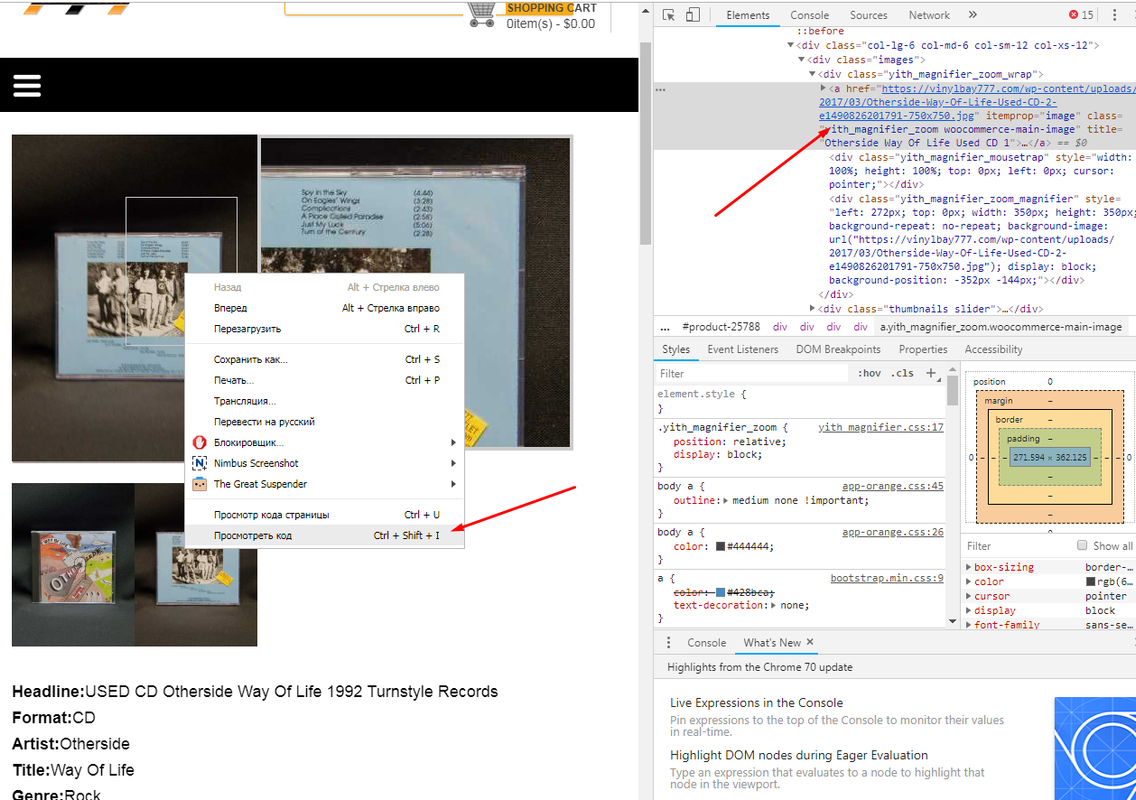Choose Просмотреть код in context menu
This screenshot has height=800, width=1136.
(x=325, y=536)
